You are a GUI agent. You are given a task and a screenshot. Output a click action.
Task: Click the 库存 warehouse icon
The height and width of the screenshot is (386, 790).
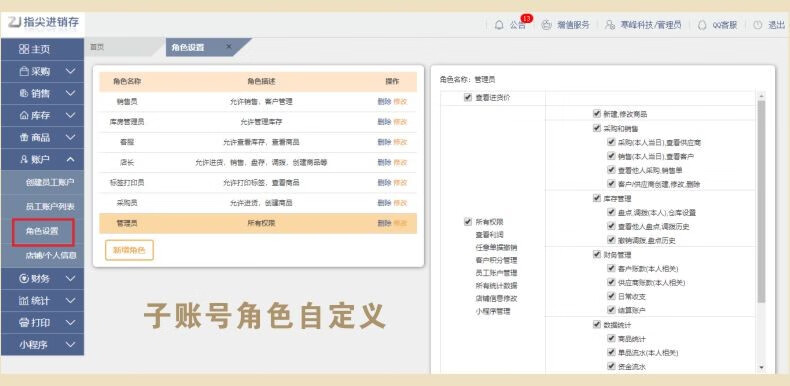click(x=24, y=115)
